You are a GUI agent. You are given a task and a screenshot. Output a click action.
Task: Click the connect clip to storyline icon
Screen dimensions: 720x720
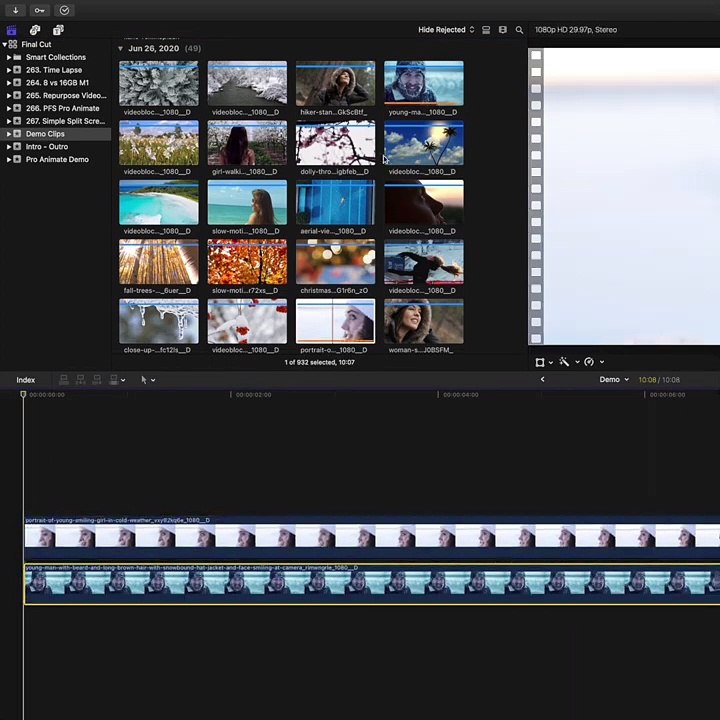click(64, 380)
